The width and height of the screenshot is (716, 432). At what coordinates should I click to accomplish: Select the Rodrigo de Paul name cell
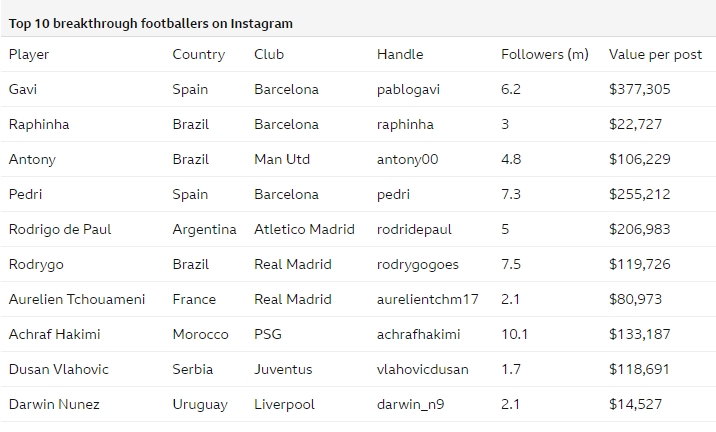(60, 229)
